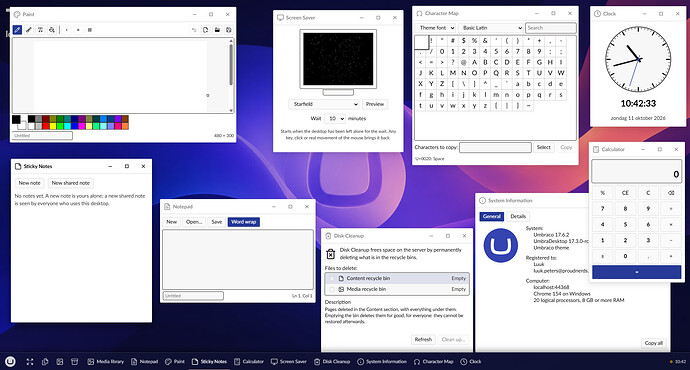Click the Content recycle bin row
The image size is (690, 370).
coord(397,278)
